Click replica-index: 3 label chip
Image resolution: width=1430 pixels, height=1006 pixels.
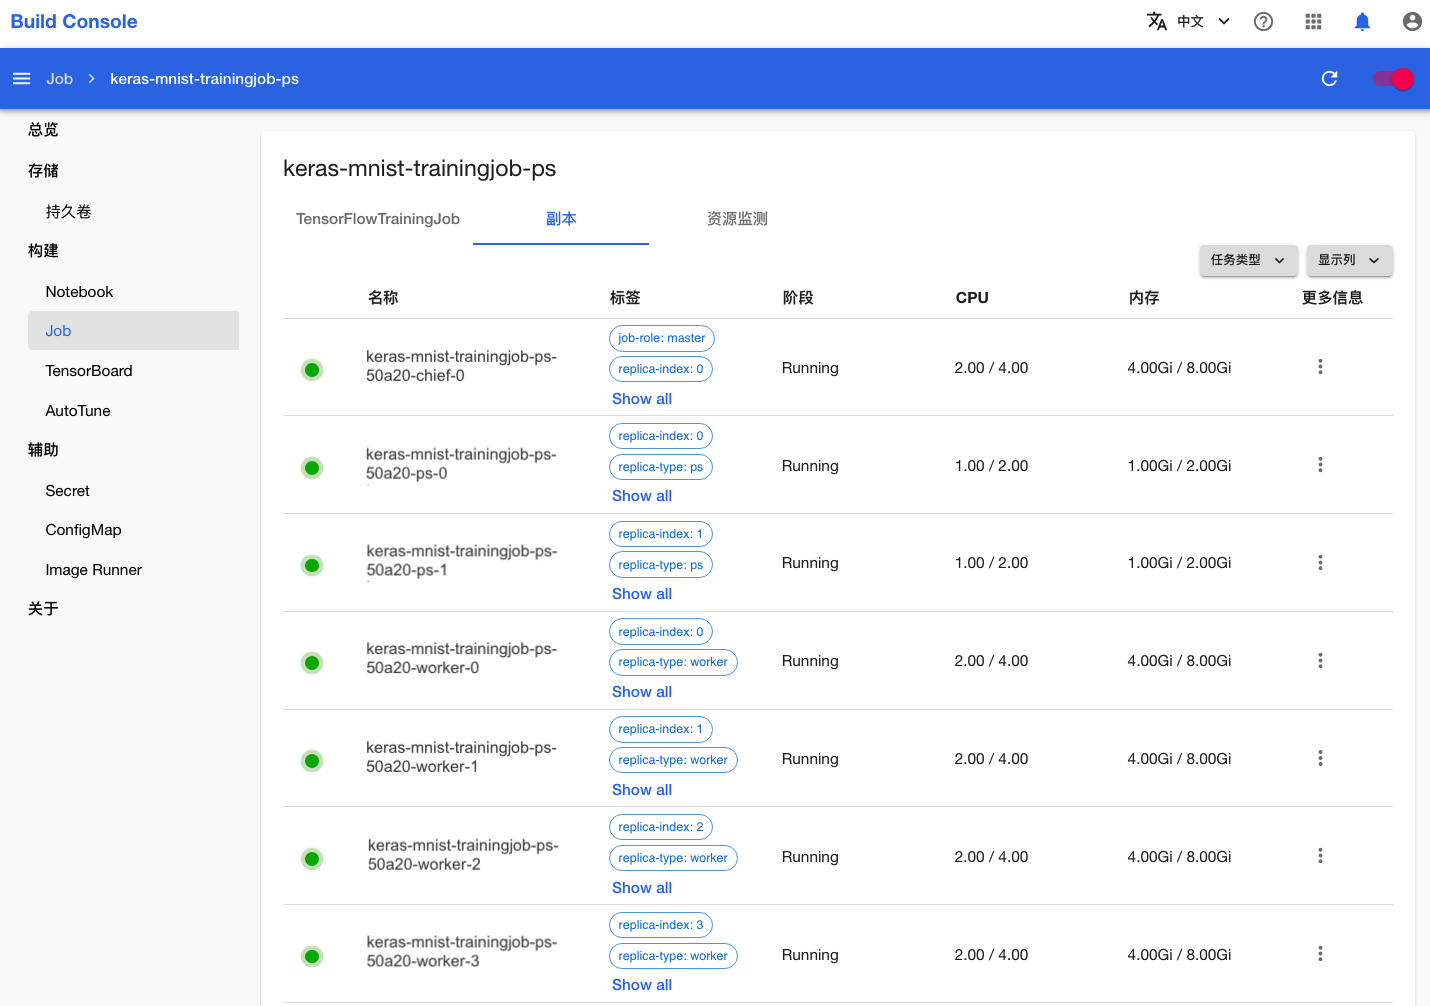pos(661,925)
